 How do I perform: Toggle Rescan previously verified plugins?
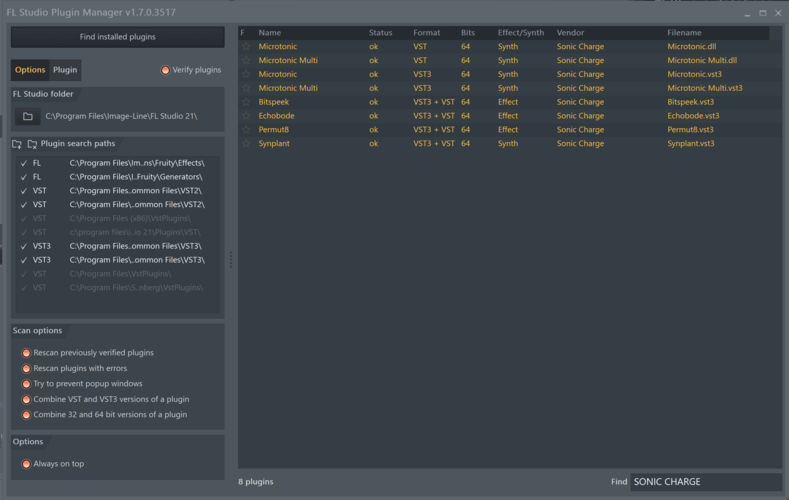point(26,353)
